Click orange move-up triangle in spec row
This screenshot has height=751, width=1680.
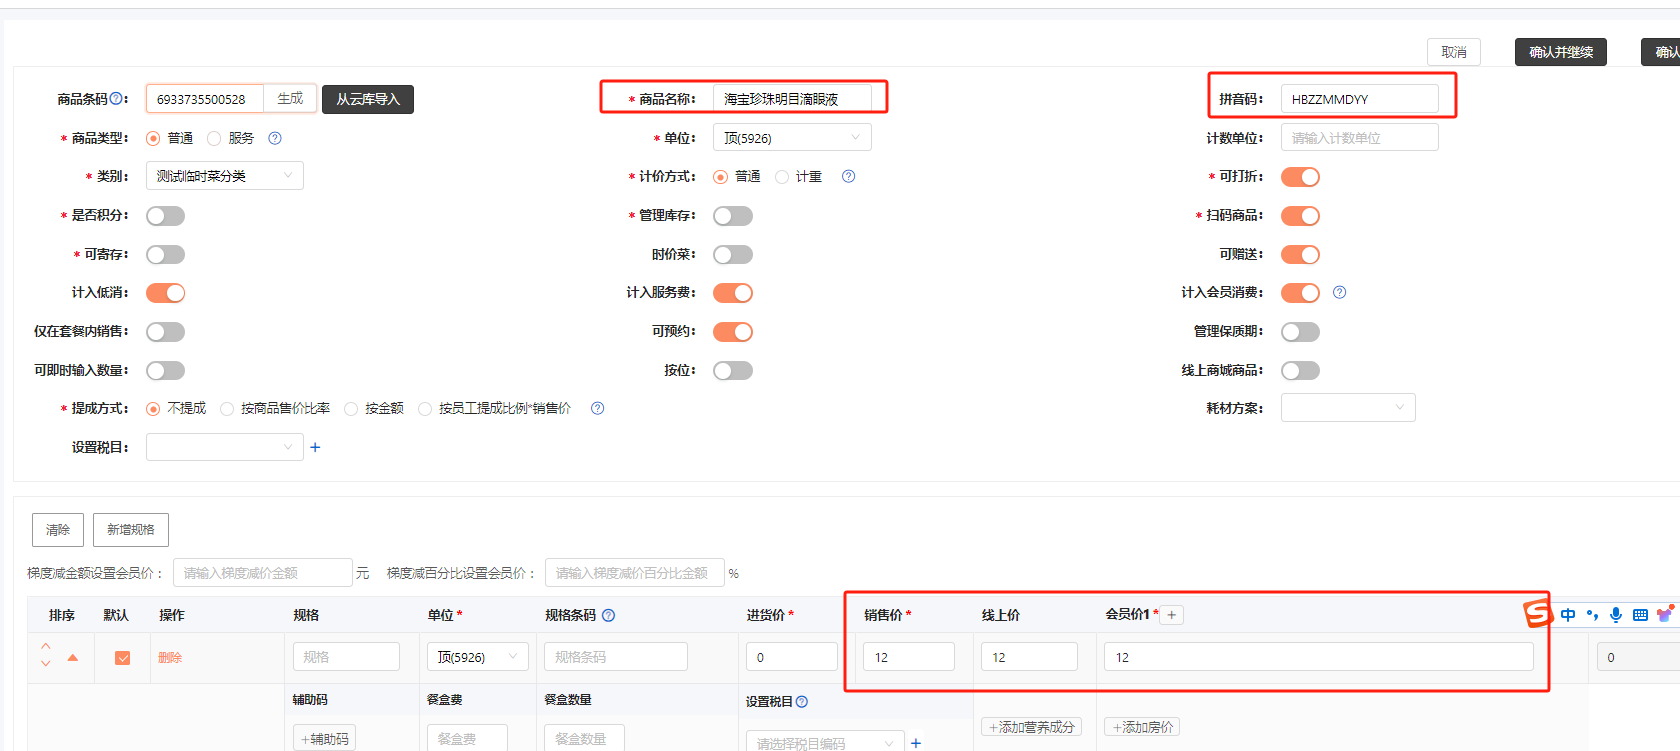click(72, 658)
